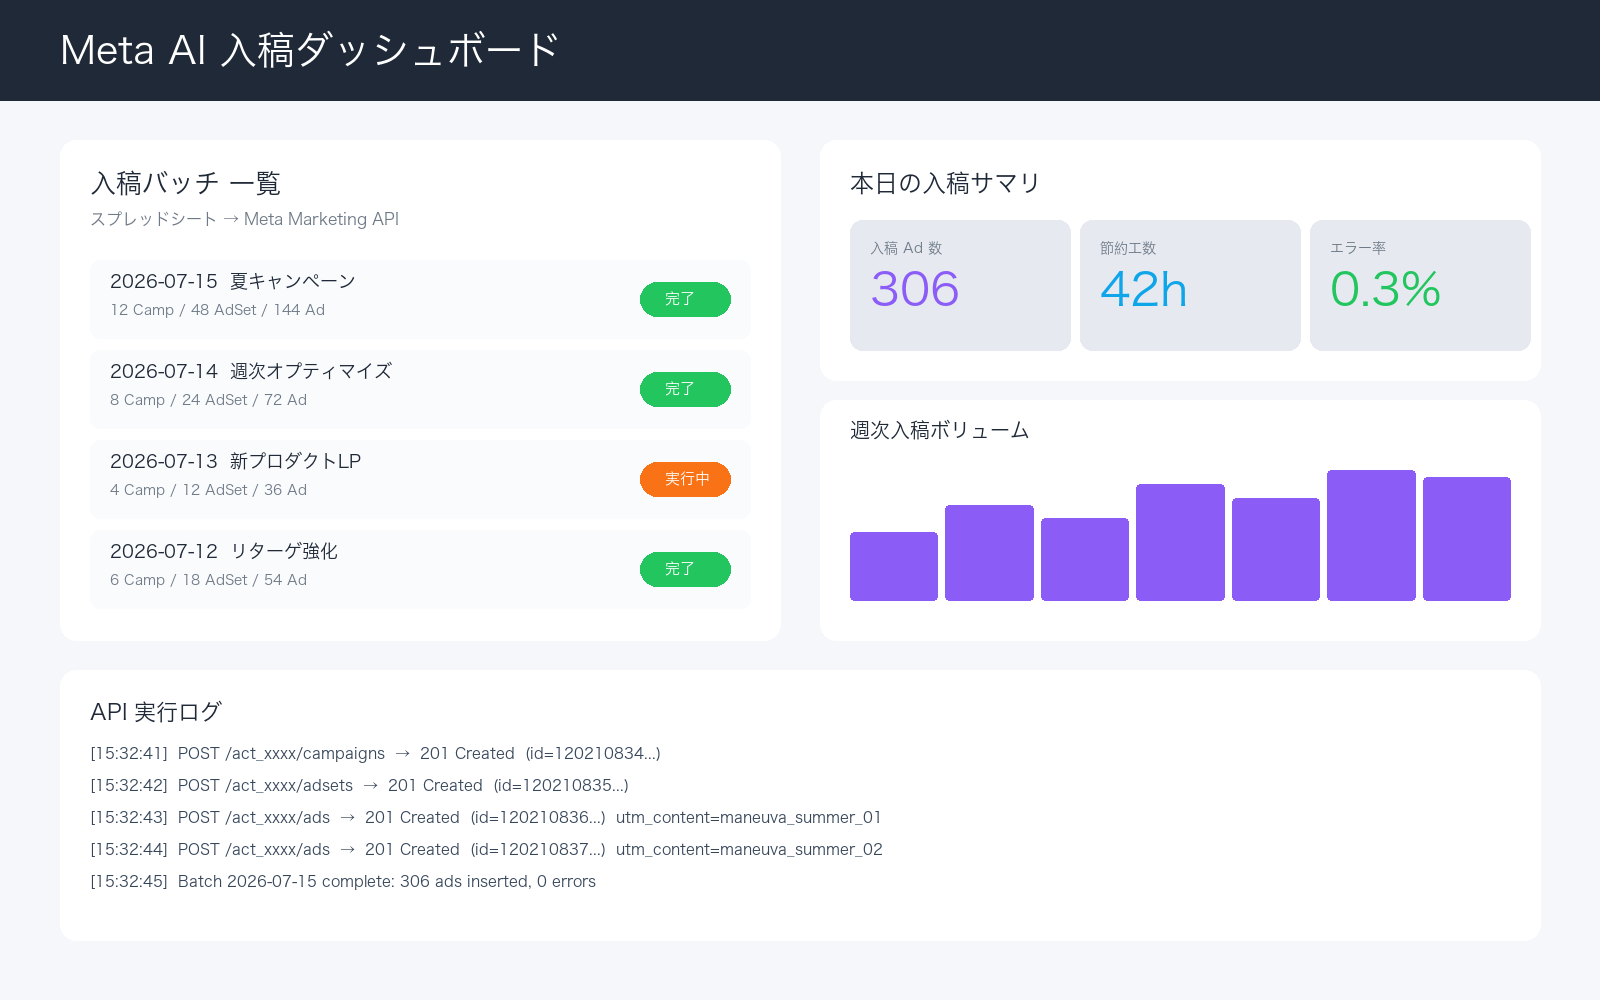
Task: Click the log line with maneuva_summer_01
Action: point(486,817)
